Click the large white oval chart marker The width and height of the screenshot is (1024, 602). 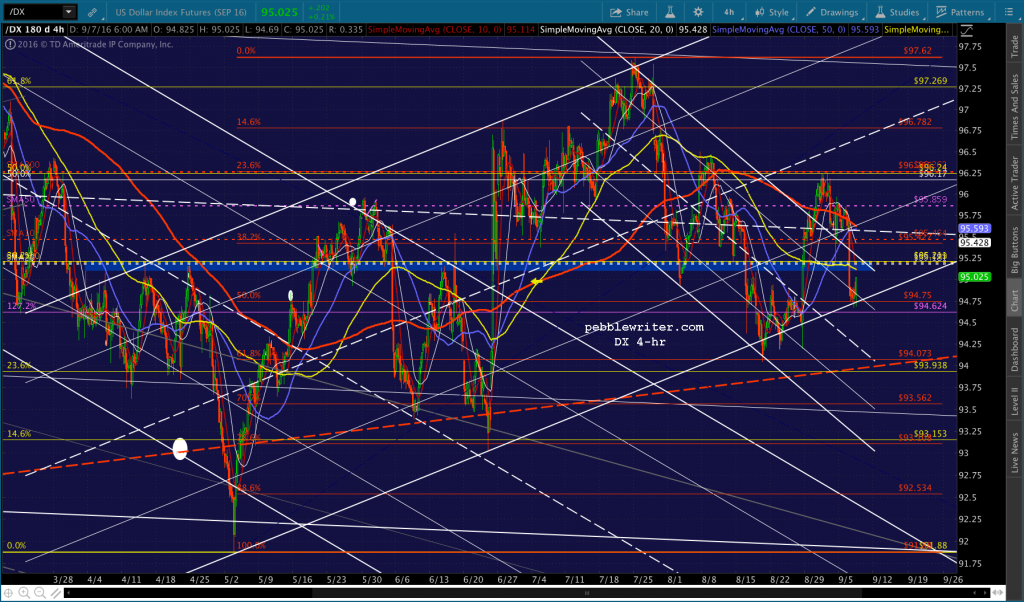[x=180, y=448]
